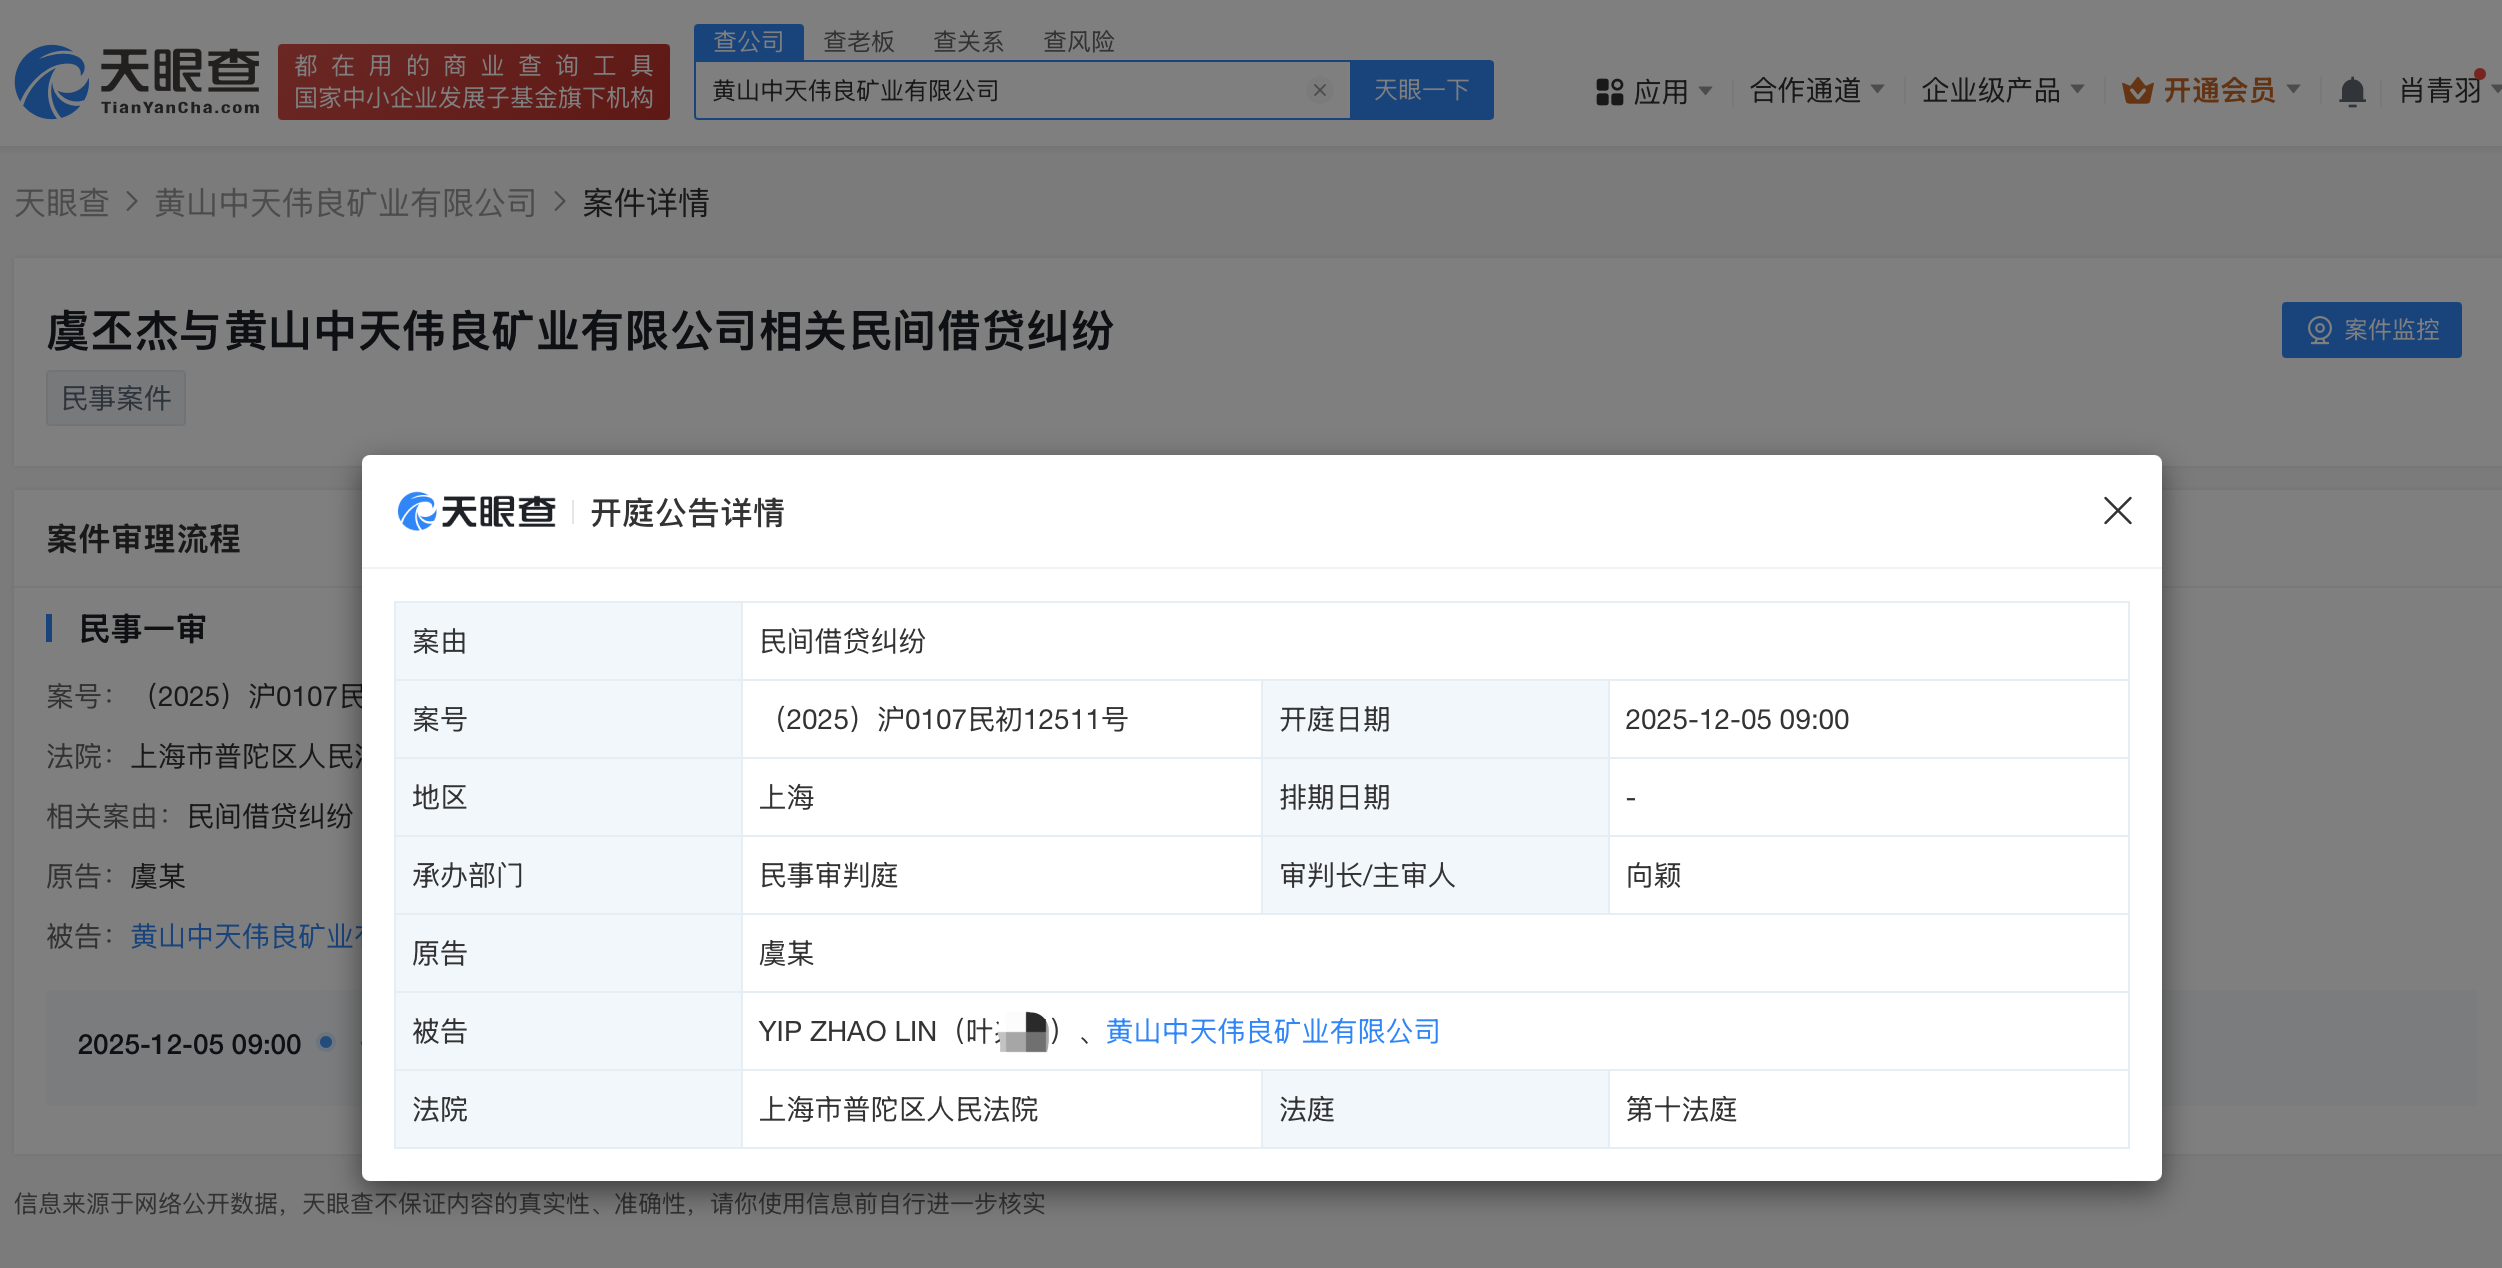Image resolution: width=2502 pixels, height=1268 pixels.
Task: Click the 天眼查 logo in header
Action: pos(138,82)
